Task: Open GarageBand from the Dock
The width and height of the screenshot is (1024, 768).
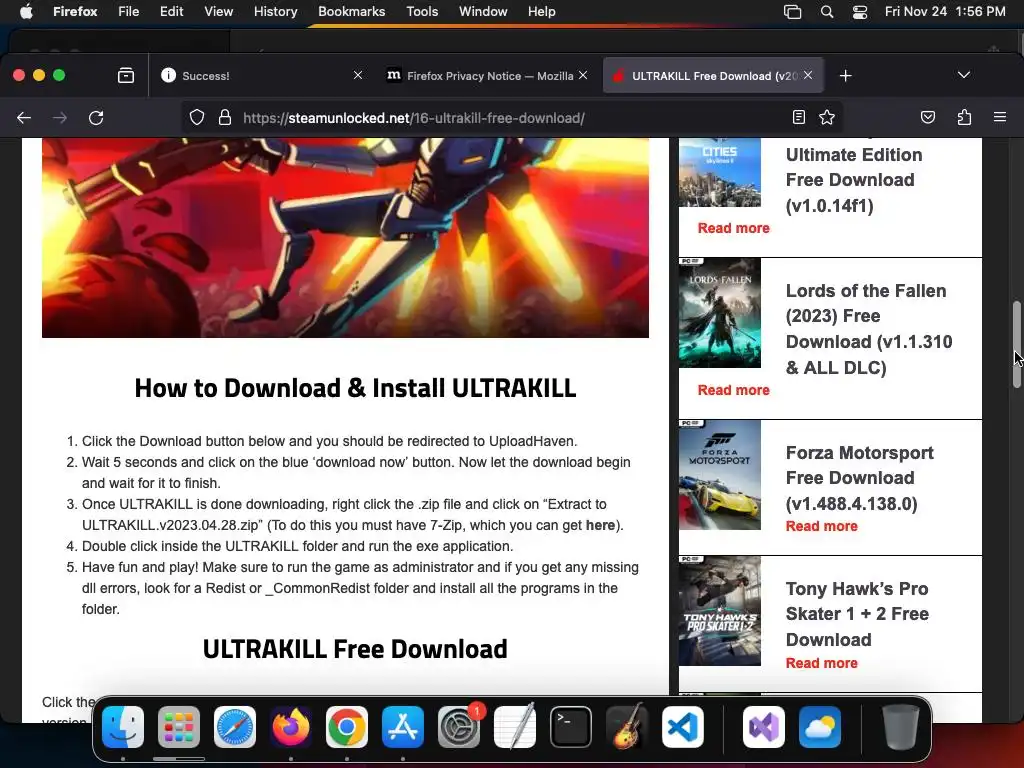Action: click(627, 727)
